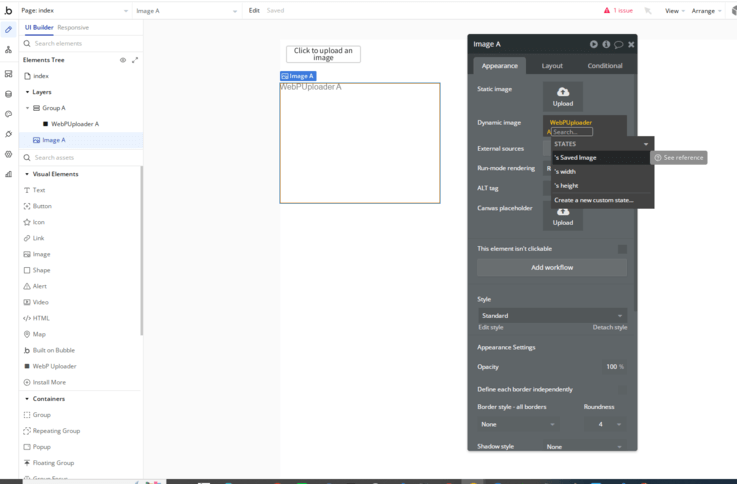
Task: Open the Image A element selector dropdown
Action: click(x=186, y=11)
